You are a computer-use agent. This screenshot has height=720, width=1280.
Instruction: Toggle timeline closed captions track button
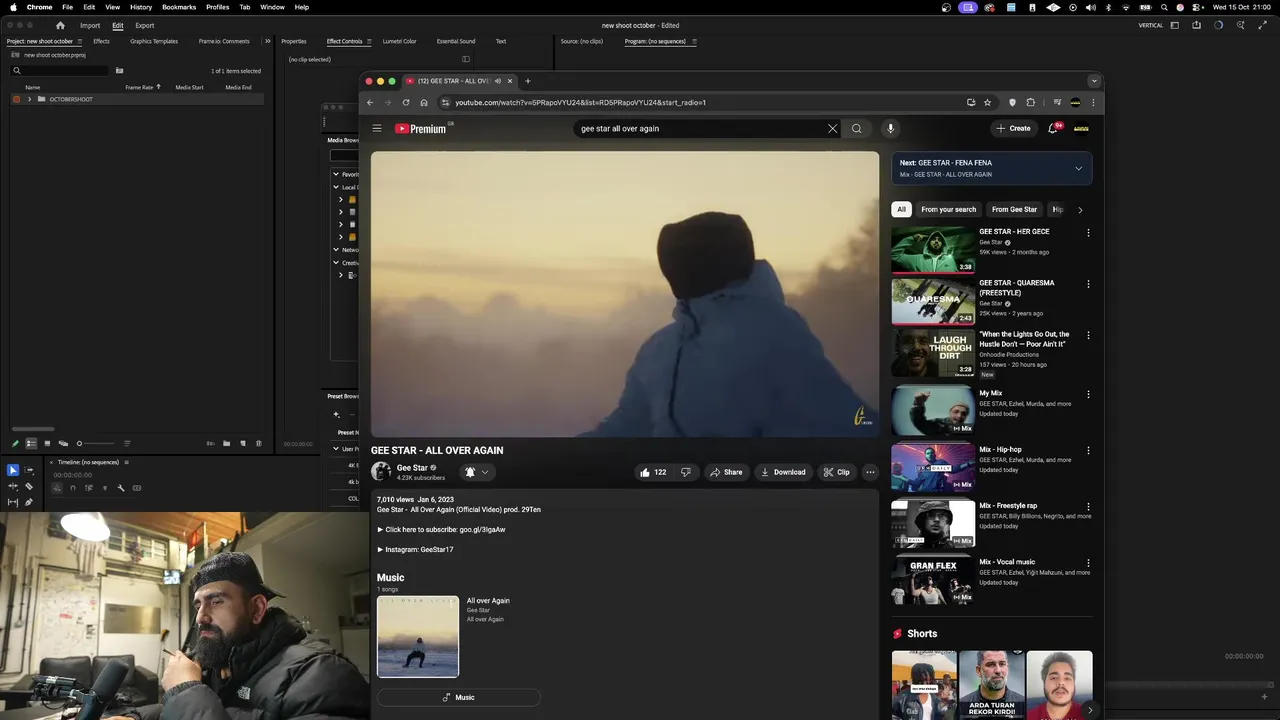[x=137, y=488]
